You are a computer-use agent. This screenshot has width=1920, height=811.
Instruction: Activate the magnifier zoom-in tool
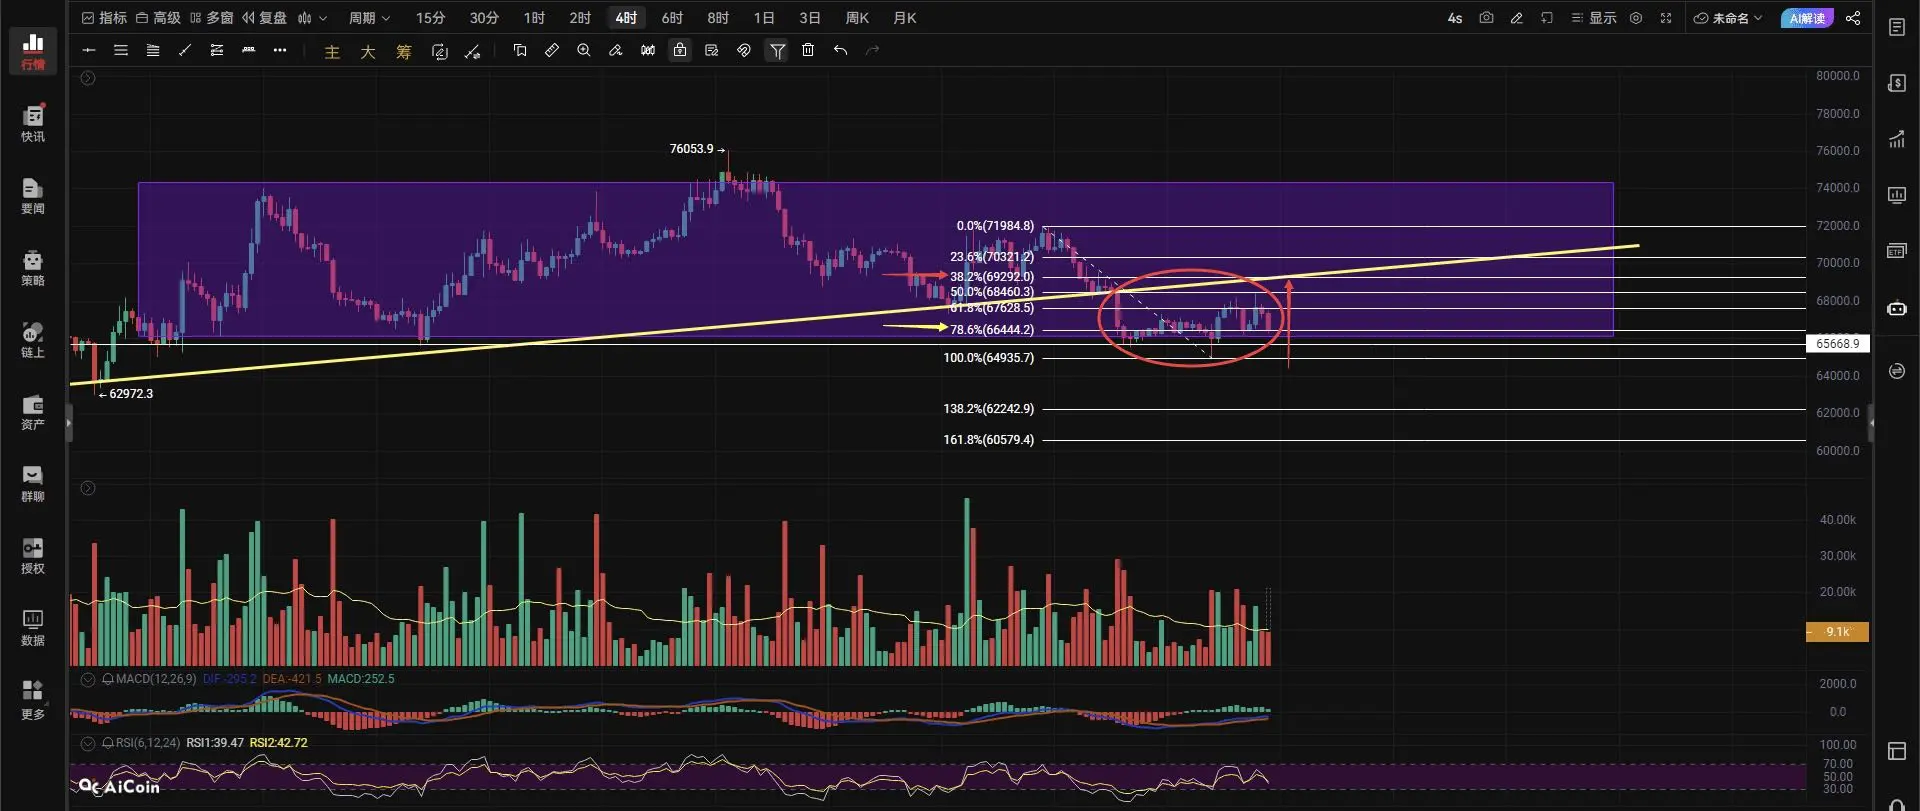pos(584,50)
